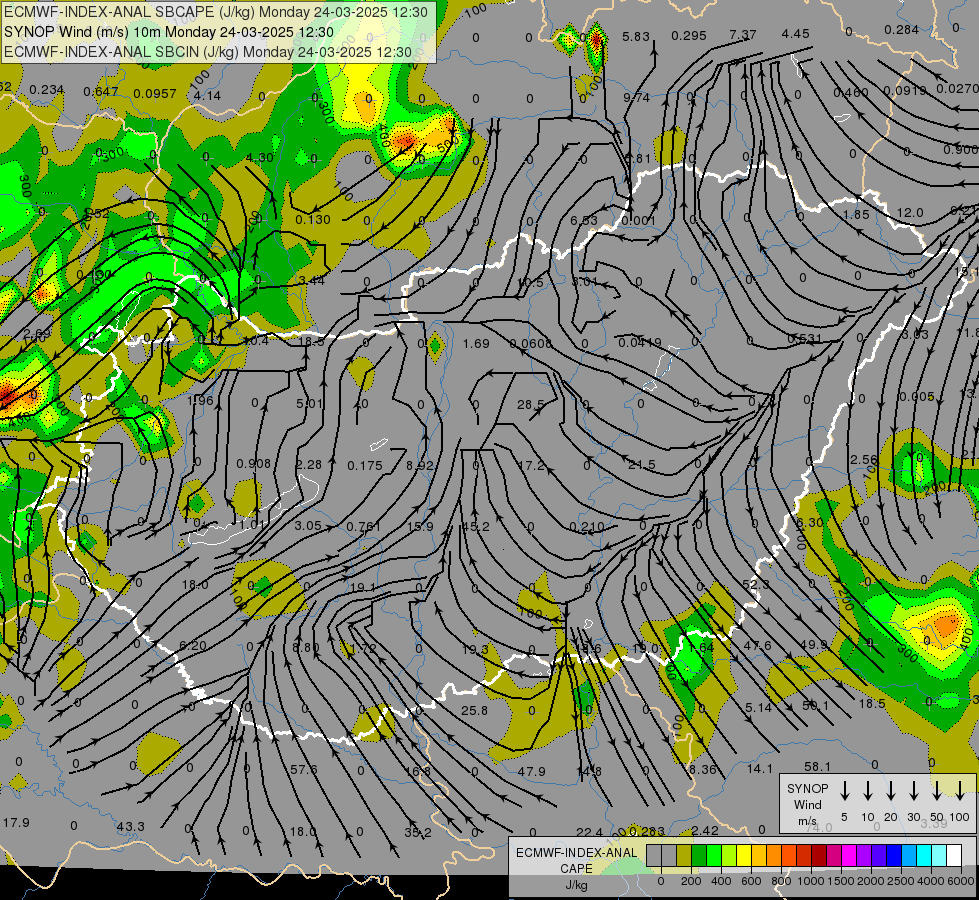979x900 pixels.
Task: Click the 58.1 value on the map
Action: tap(817, 766)
